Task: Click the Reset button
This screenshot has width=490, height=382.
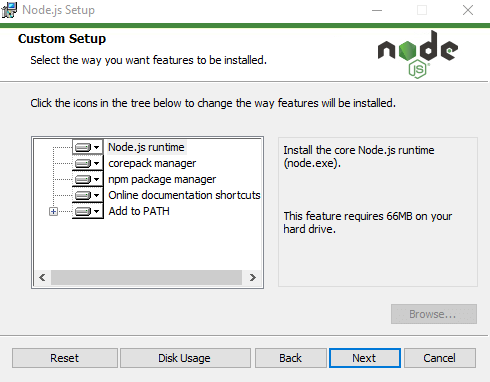Action: pyautogui.click(x=65, y=358)
